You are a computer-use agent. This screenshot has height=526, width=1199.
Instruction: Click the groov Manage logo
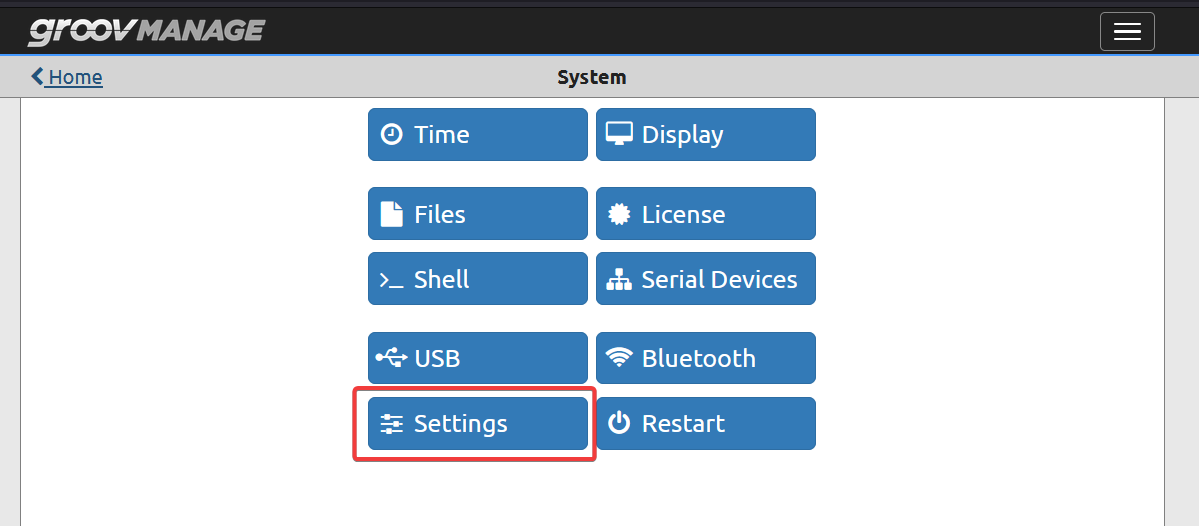146,31
